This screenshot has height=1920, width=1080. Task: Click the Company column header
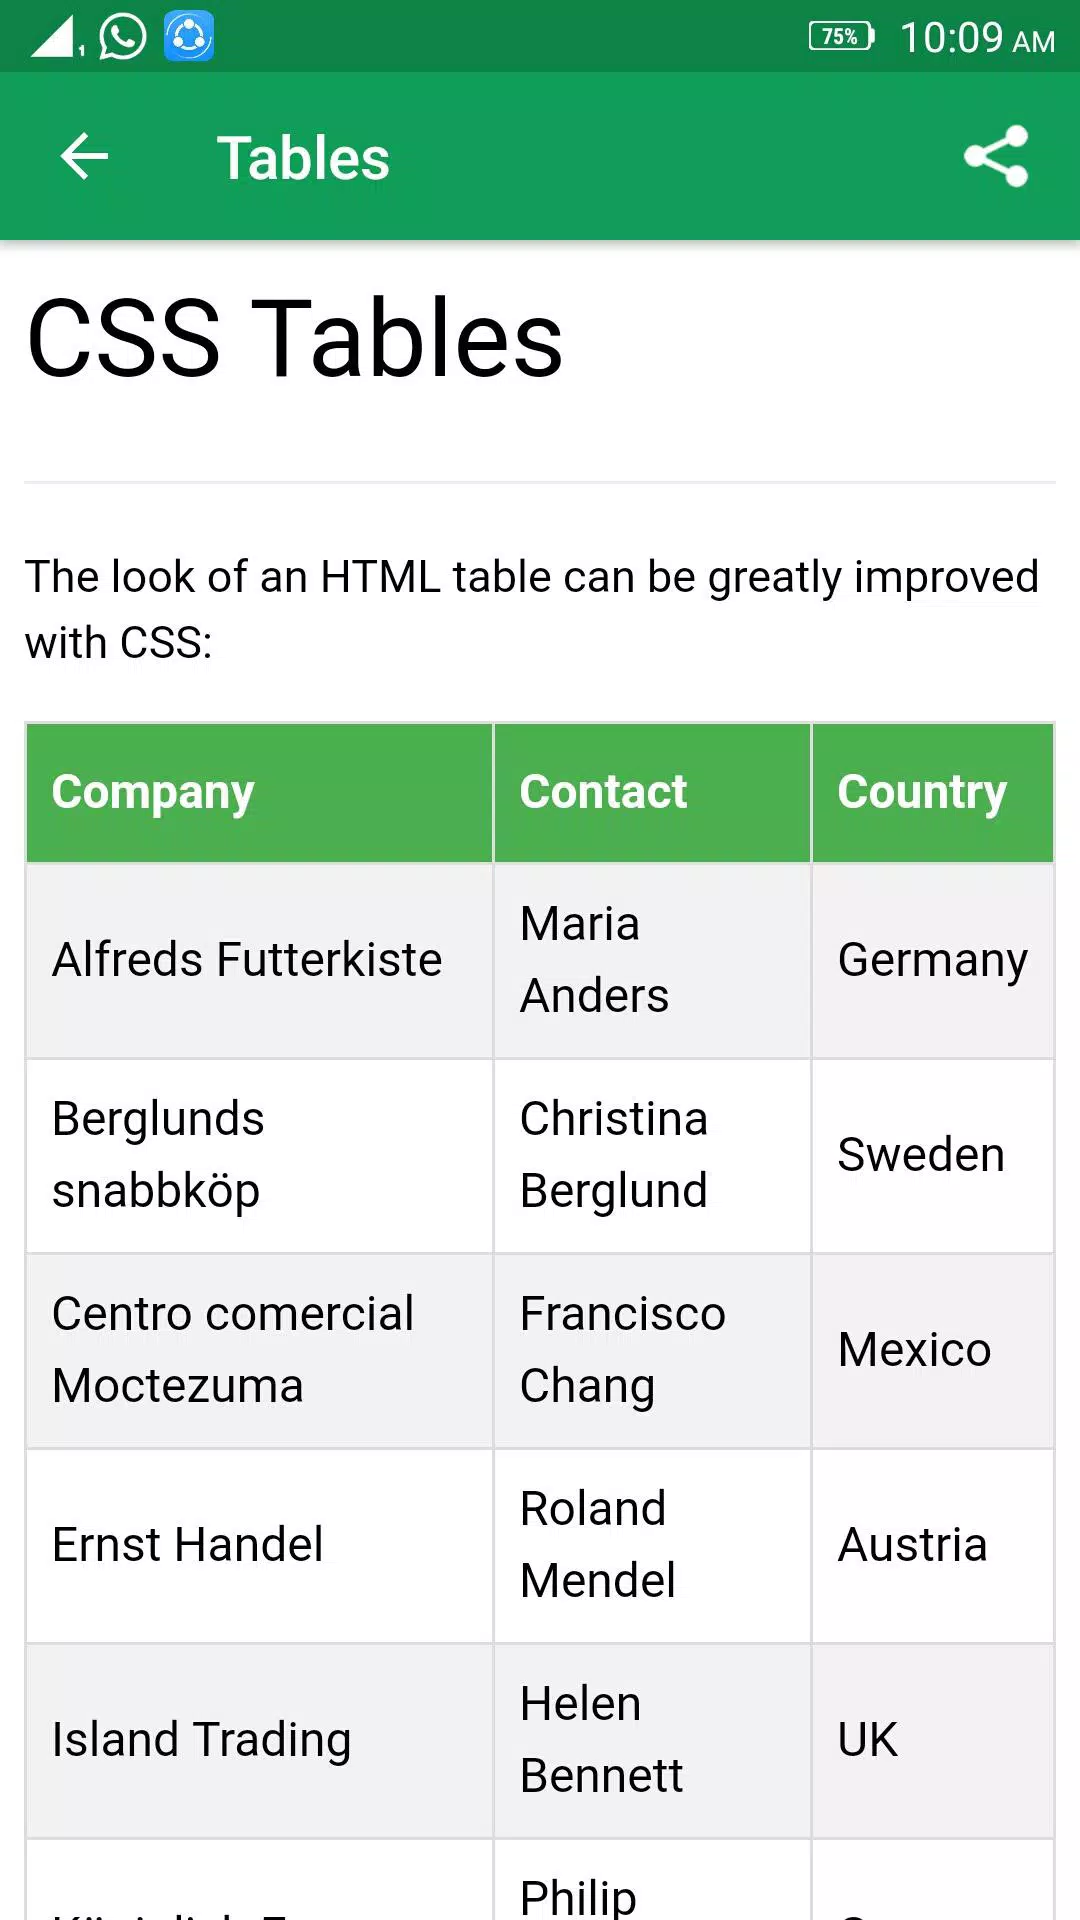(x=259, y=792)
